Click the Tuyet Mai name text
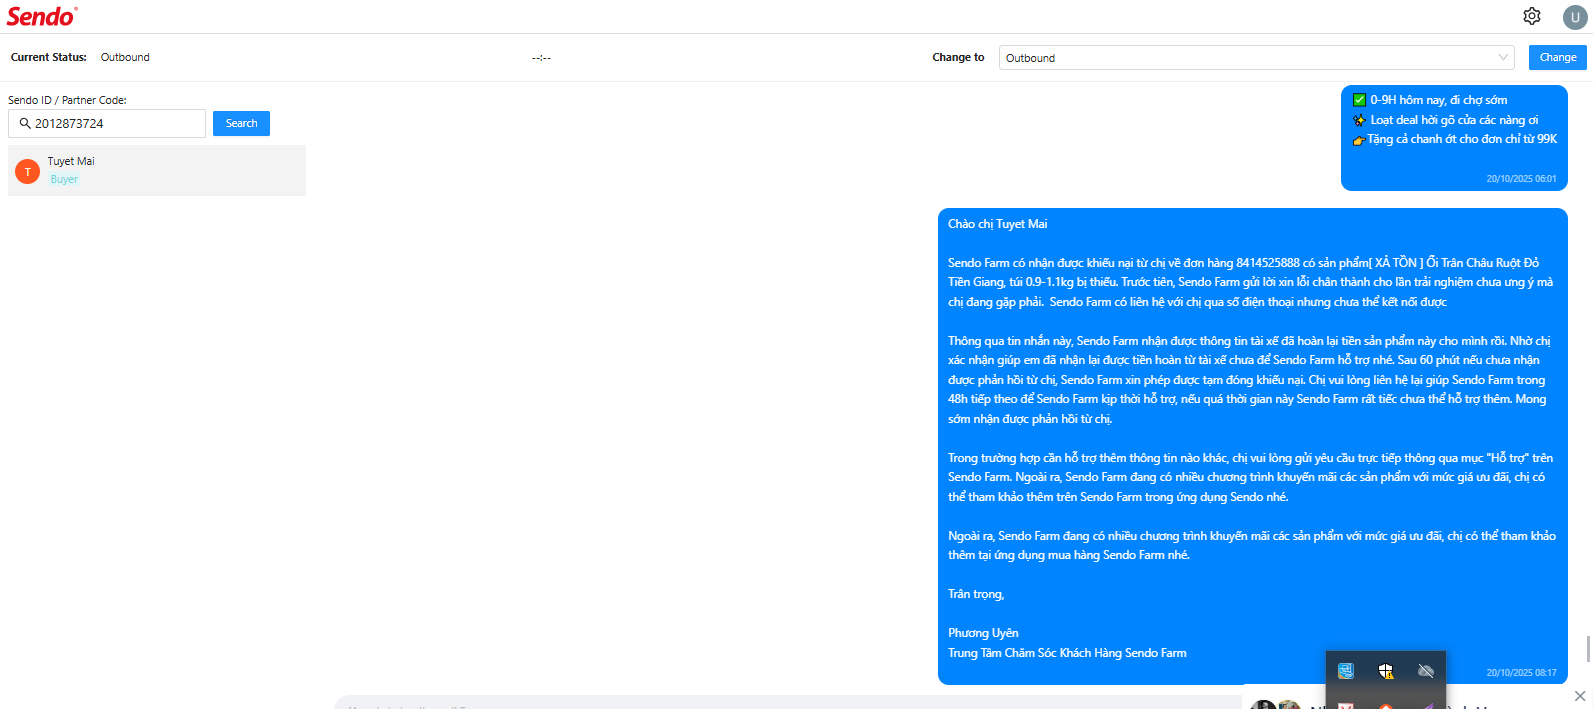This screenshot has width=1593, height=709. [x=71, y=161]
